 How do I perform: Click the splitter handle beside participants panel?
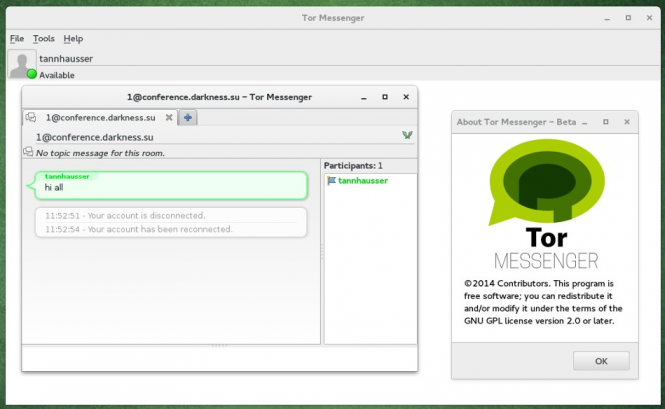tap(321, 256)
